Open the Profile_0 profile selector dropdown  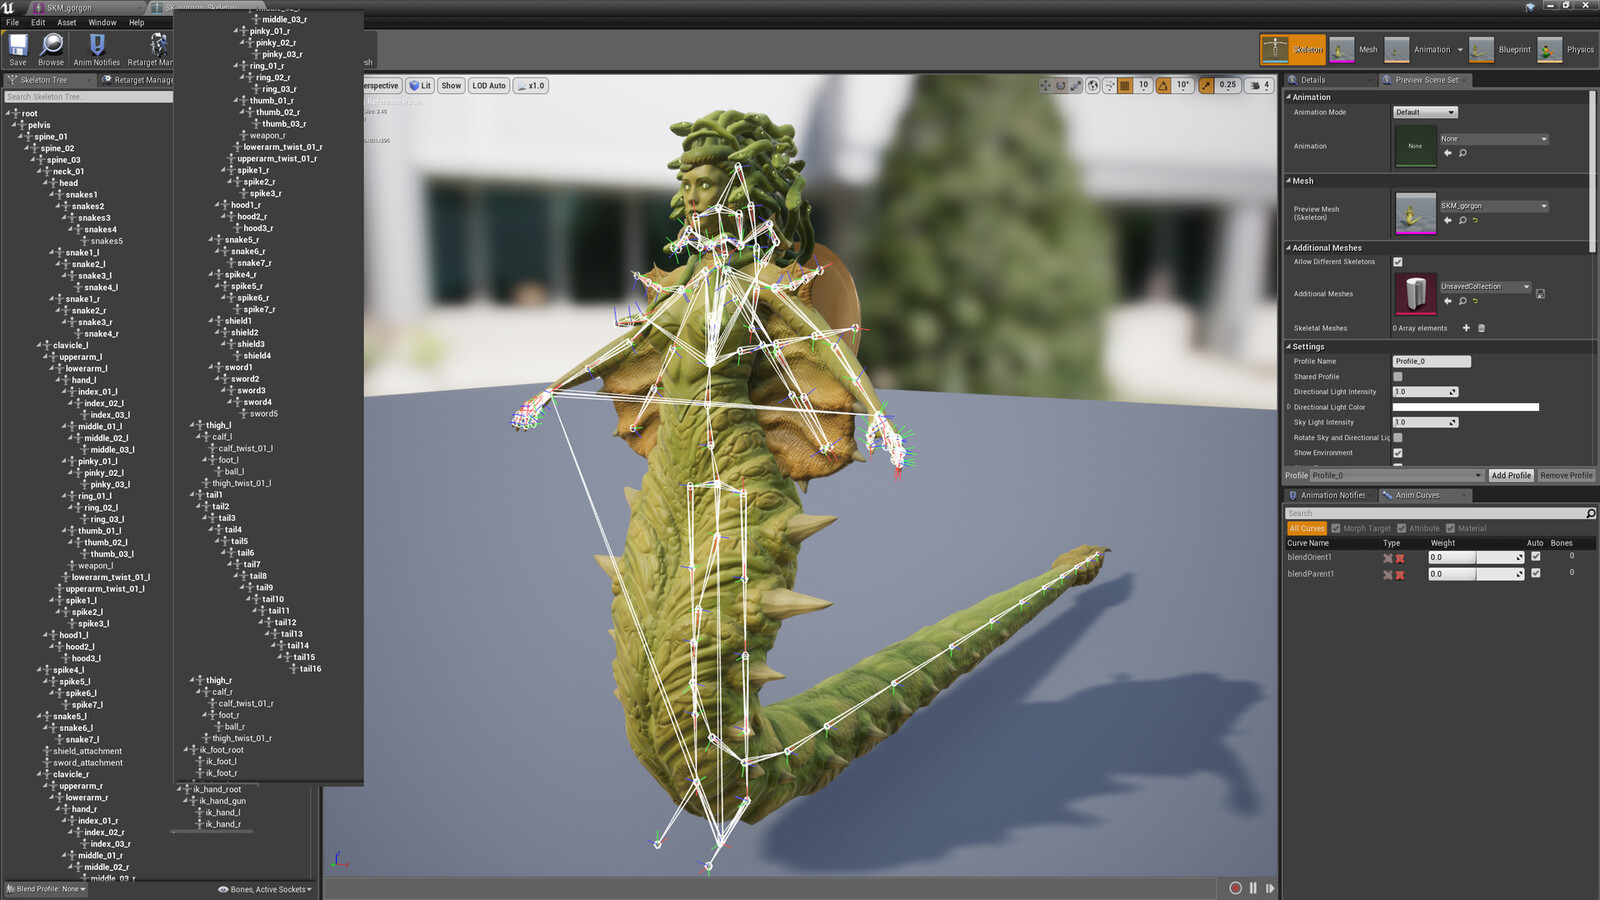click(1397, 476)
